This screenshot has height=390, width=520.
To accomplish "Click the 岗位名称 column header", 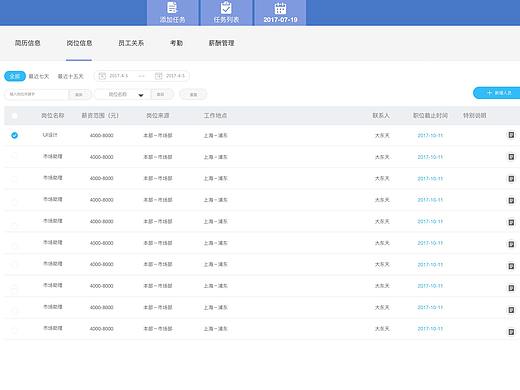I will [x=52, y=116].
